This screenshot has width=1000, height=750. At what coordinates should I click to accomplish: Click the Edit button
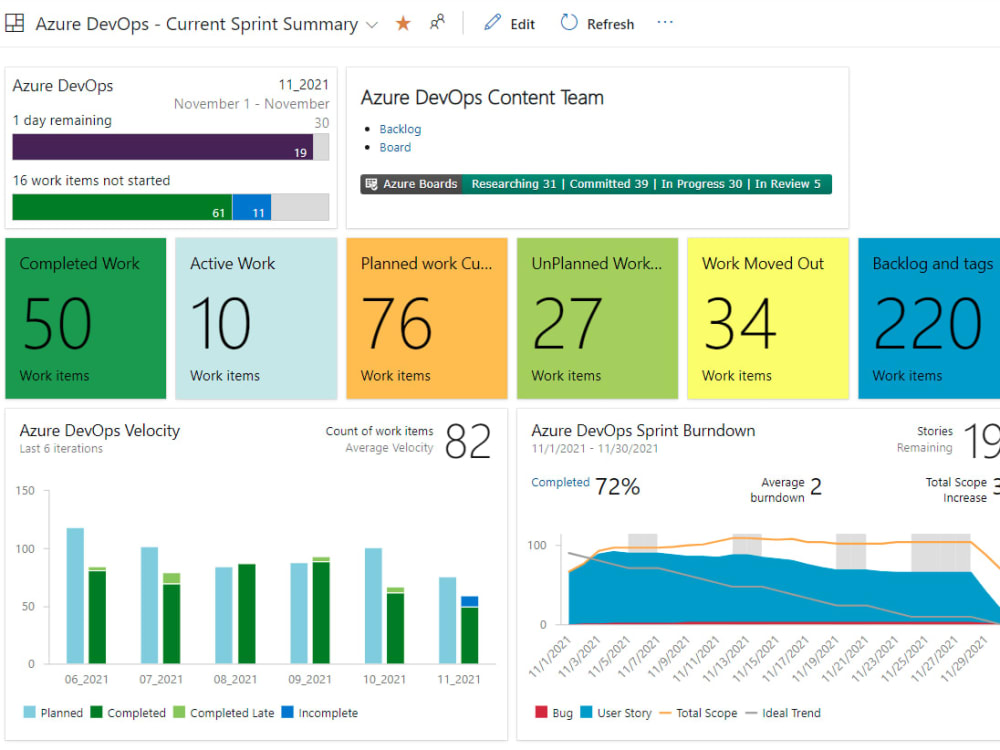point(509,24)
